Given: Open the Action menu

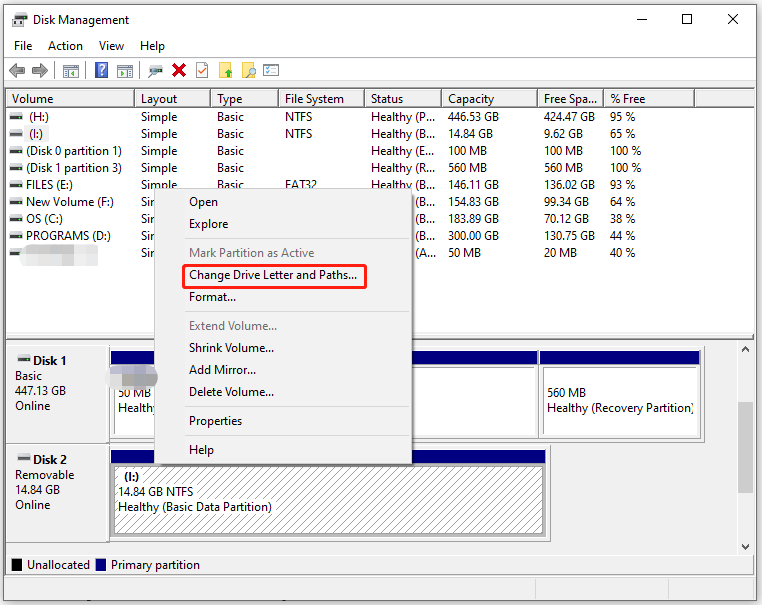Looking at the screenshot, I should (65, 46).
